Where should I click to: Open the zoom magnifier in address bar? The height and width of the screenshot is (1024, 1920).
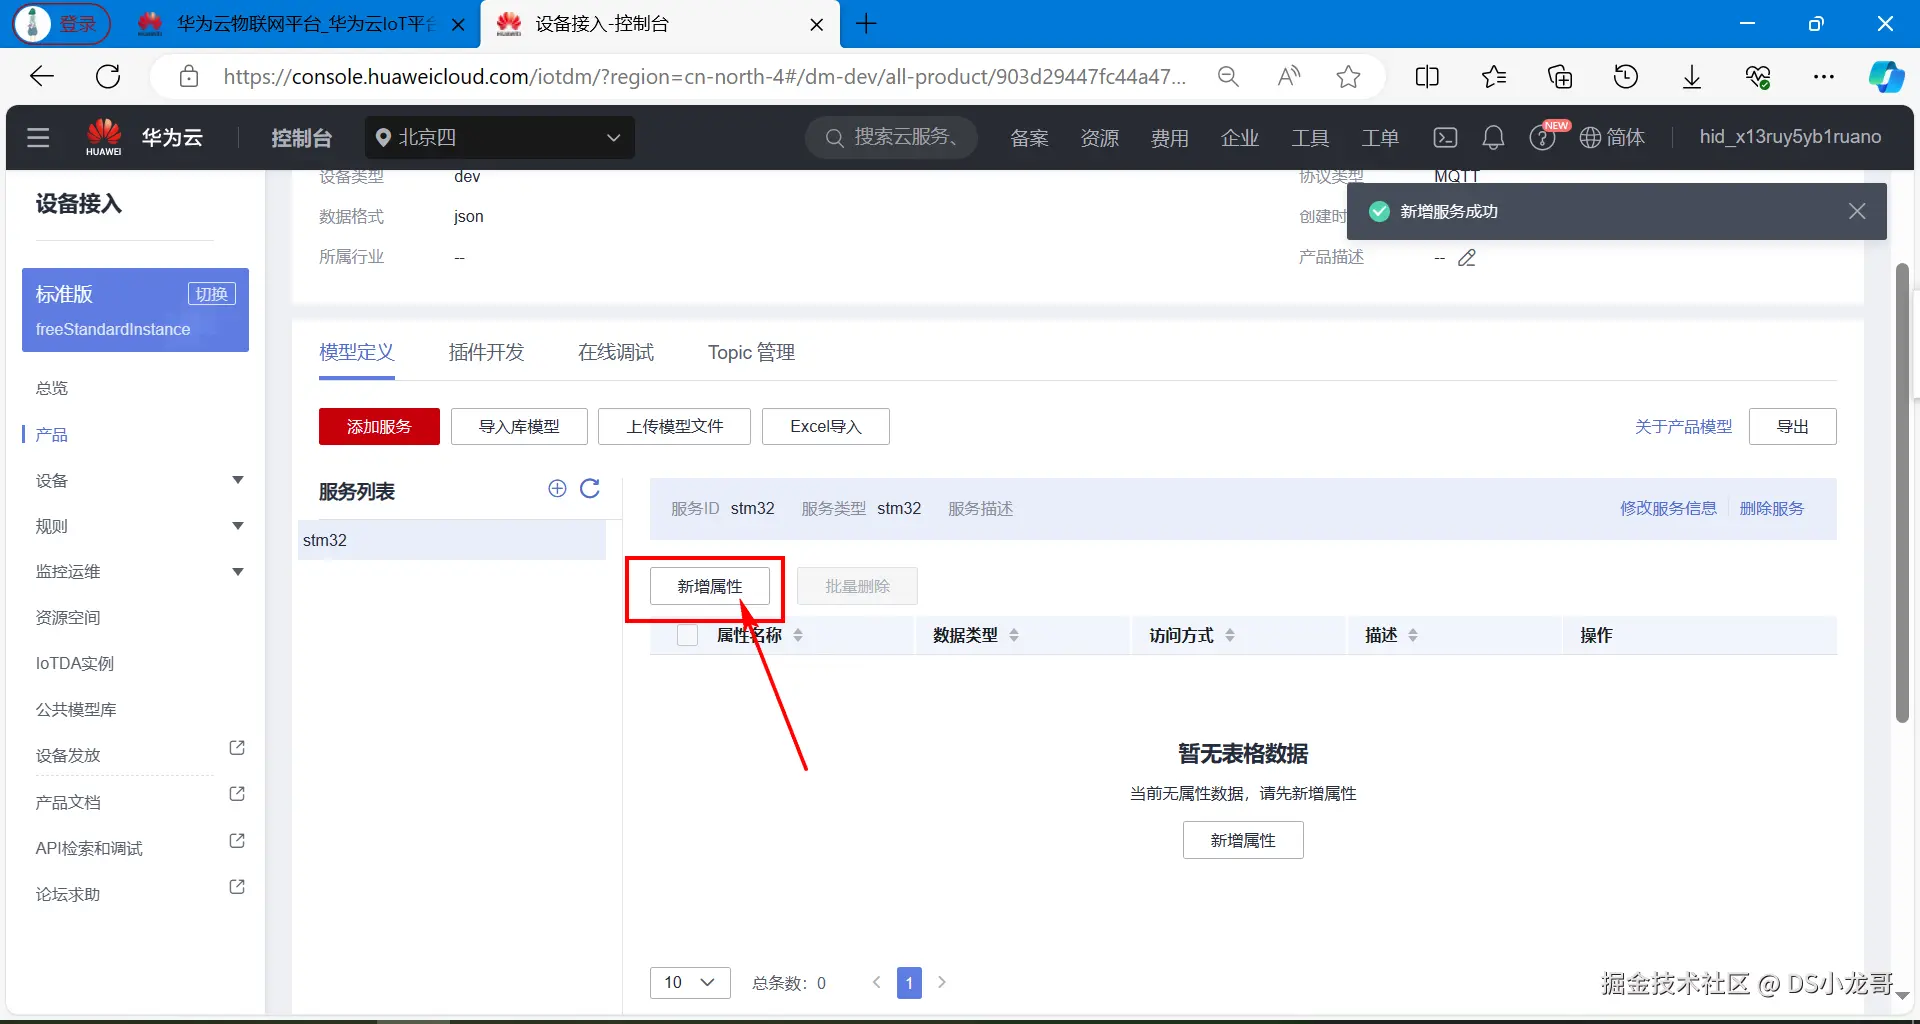(1228, 76)
